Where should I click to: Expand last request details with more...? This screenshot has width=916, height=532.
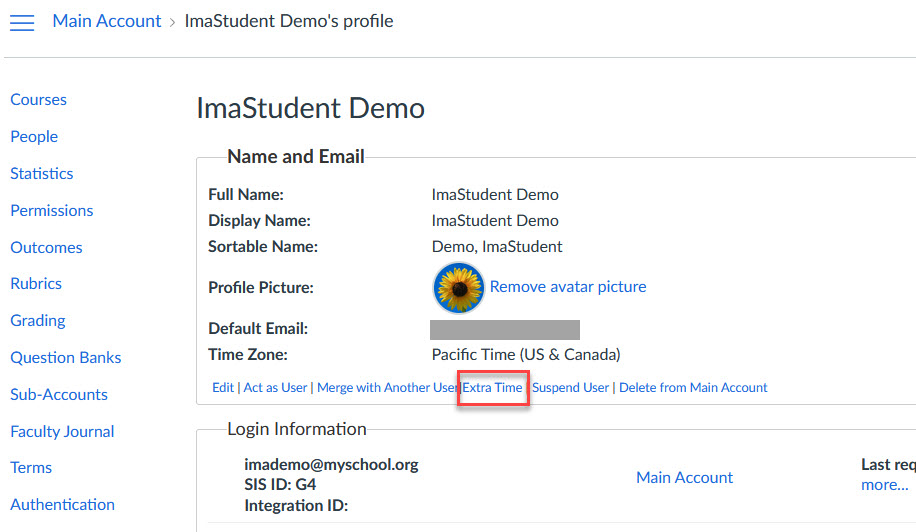884,485
